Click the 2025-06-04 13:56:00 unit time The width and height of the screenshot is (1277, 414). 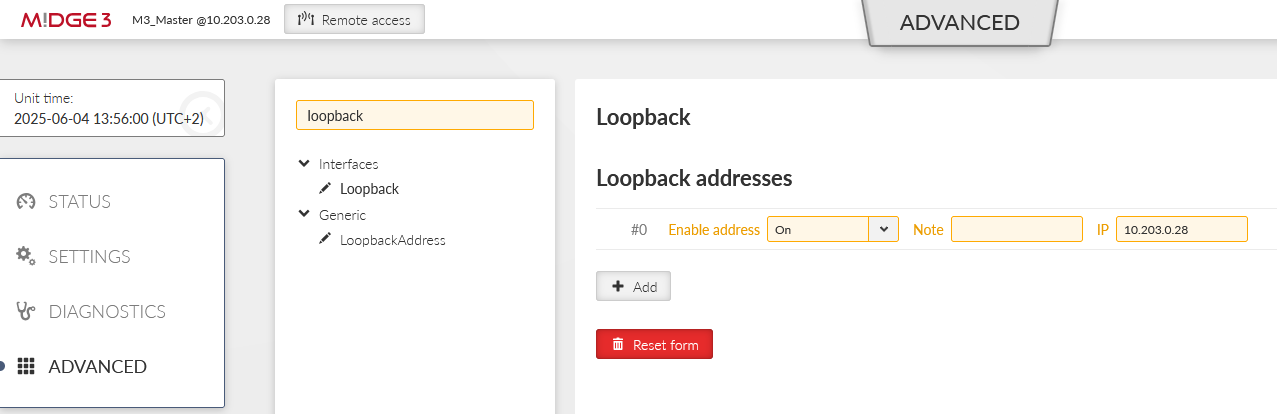[109, 118]
